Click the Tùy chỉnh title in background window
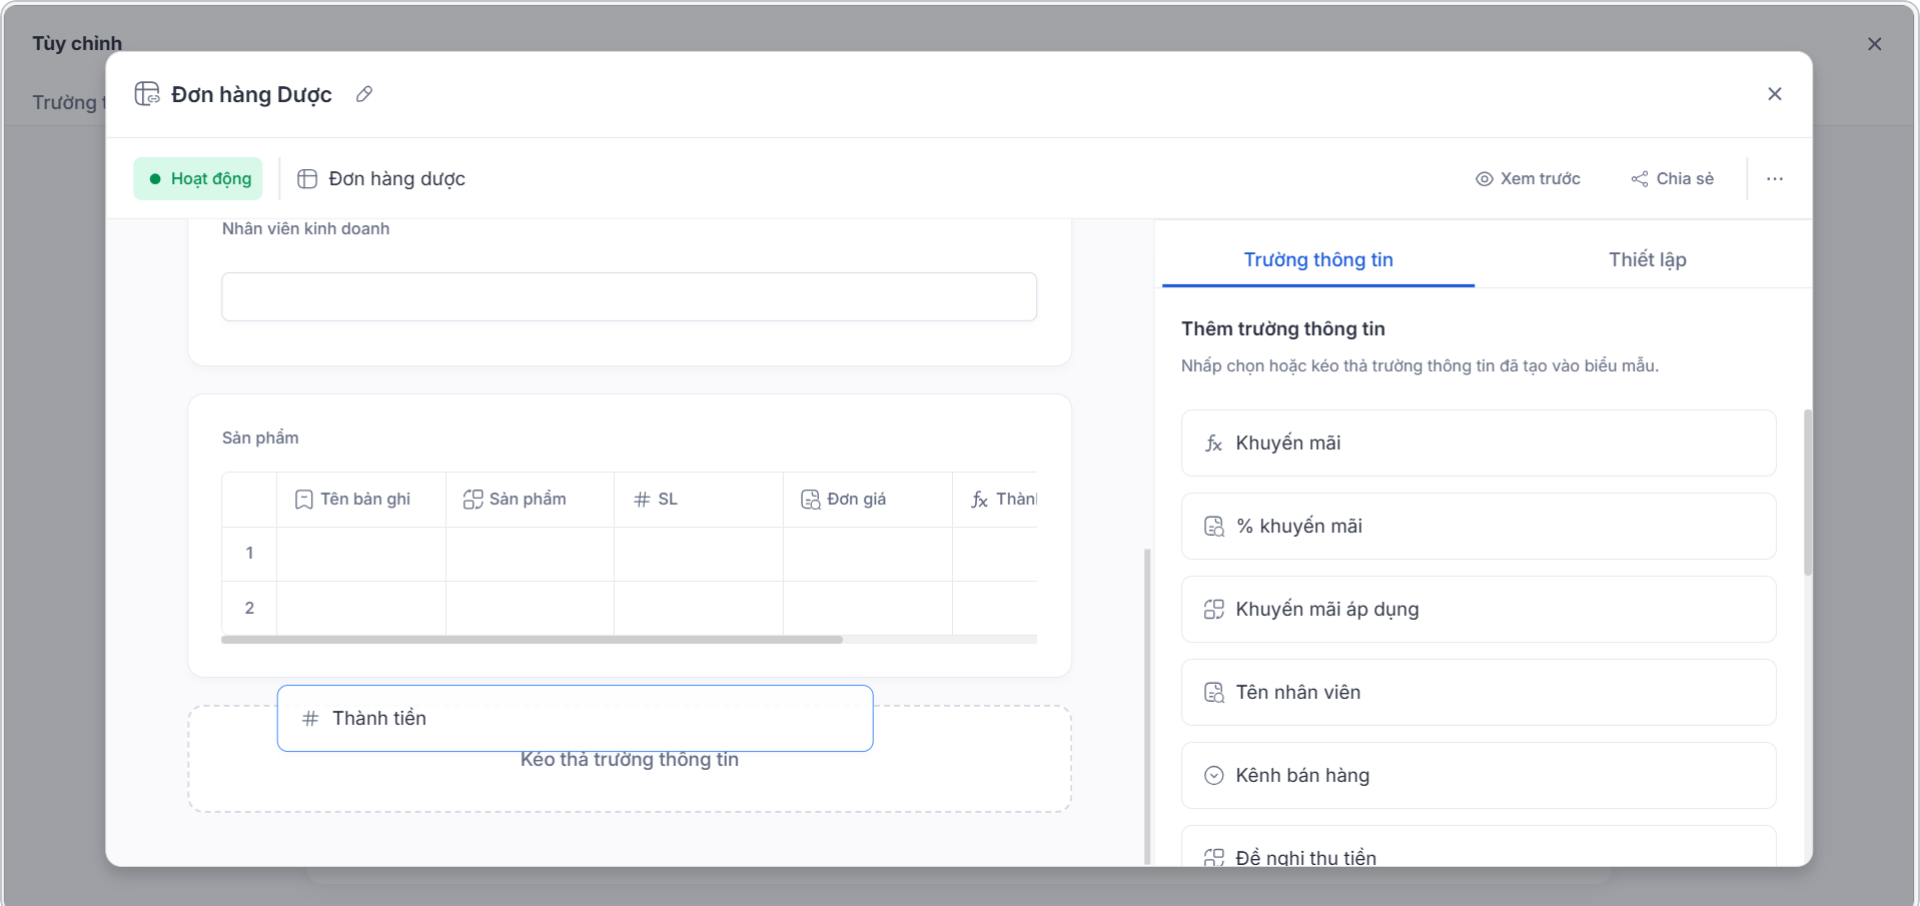The image size is (1920, 906). pos(77,44)
